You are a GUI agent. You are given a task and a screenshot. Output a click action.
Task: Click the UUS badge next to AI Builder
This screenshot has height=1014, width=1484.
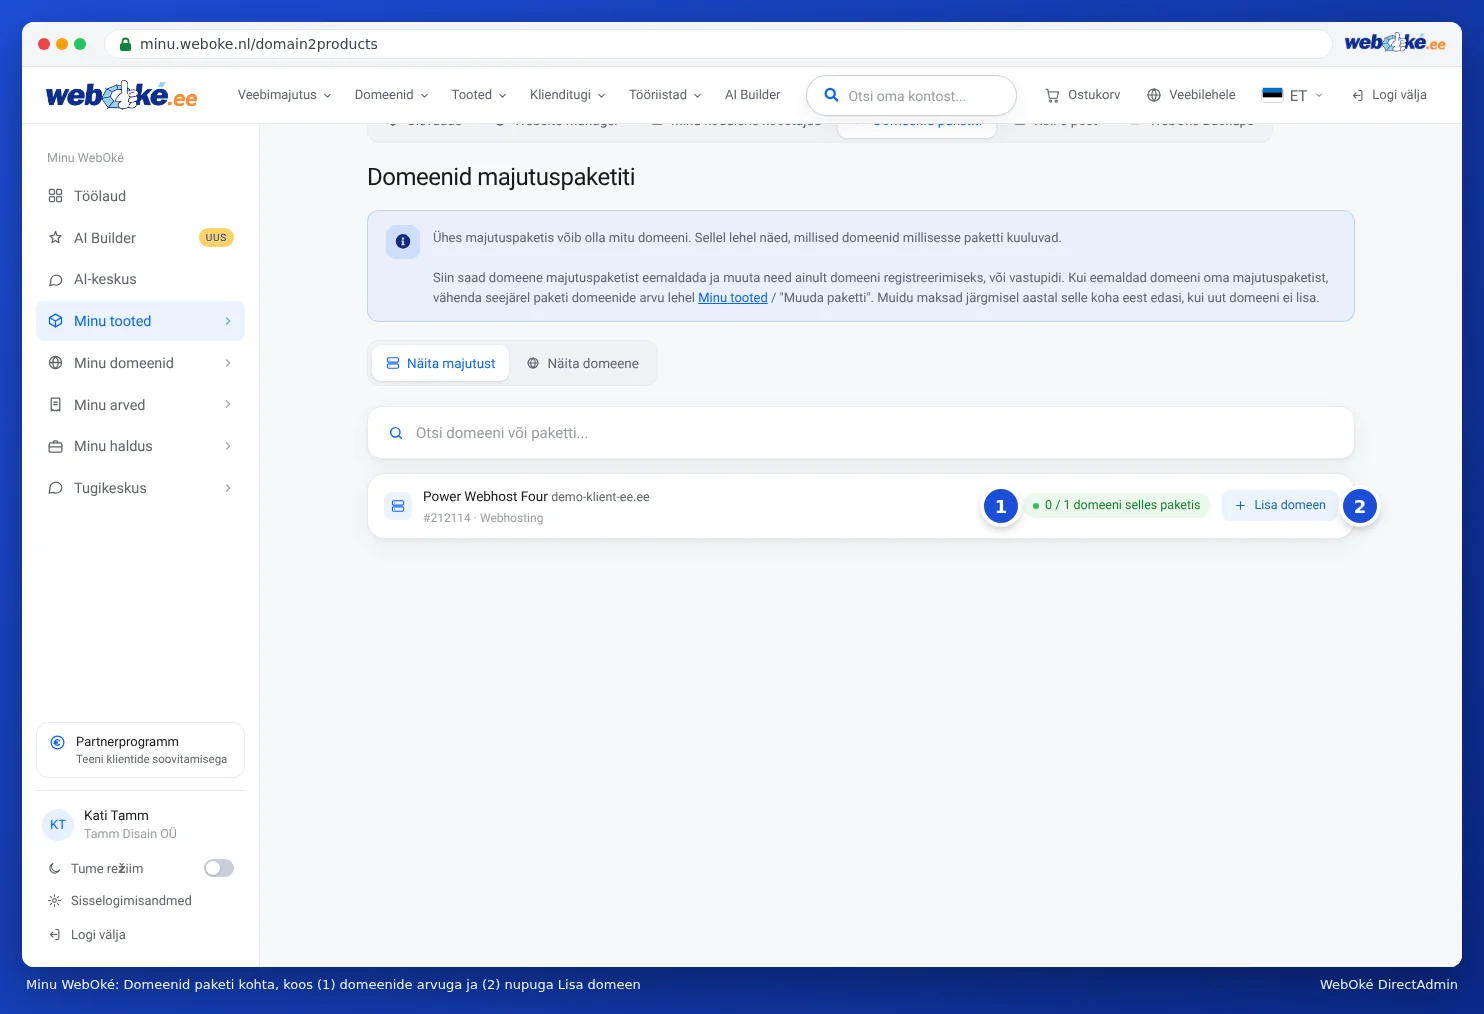[216, 238]
